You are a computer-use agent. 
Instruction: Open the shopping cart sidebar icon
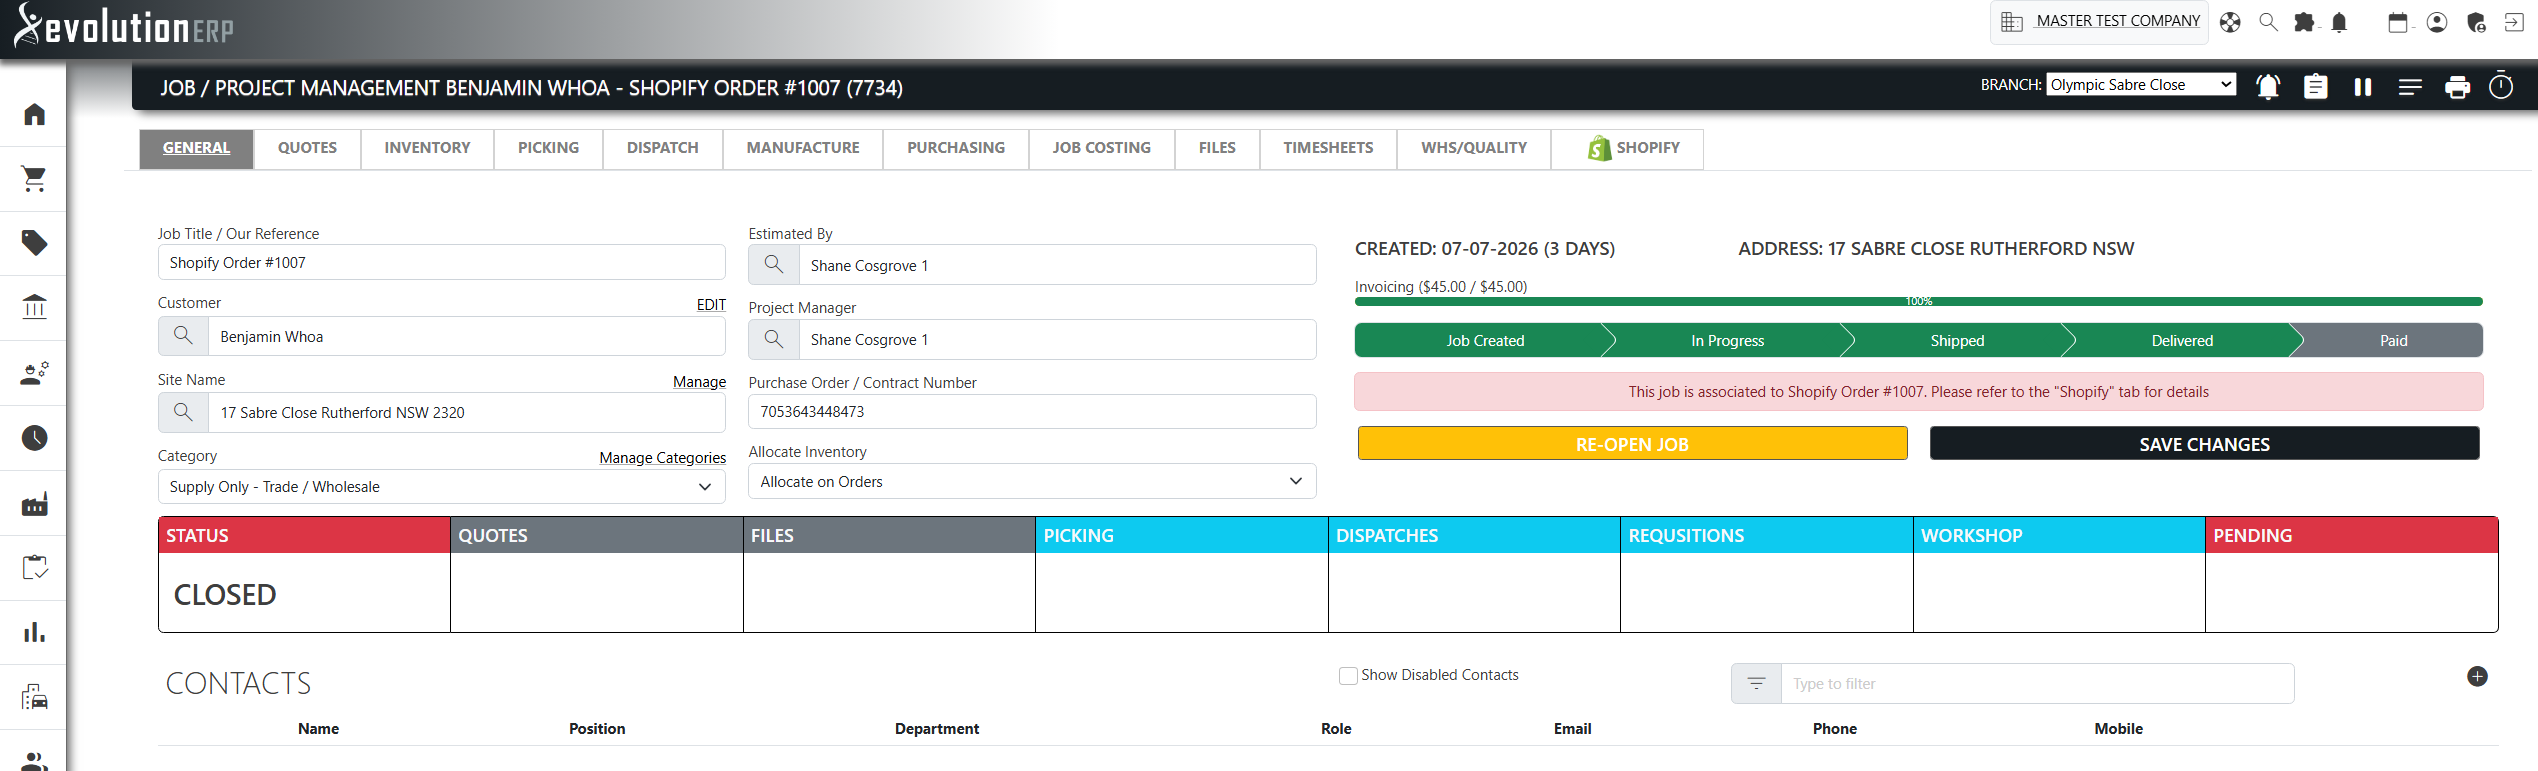(34, 179)
